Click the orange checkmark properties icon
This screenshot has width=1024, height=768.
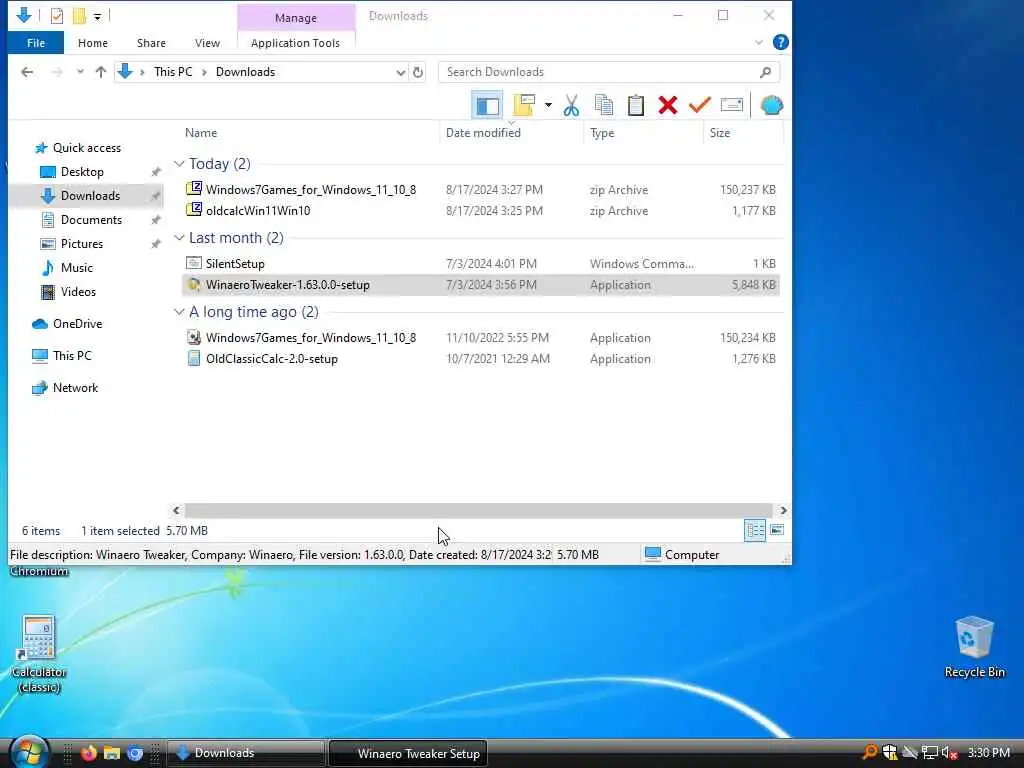699,105
